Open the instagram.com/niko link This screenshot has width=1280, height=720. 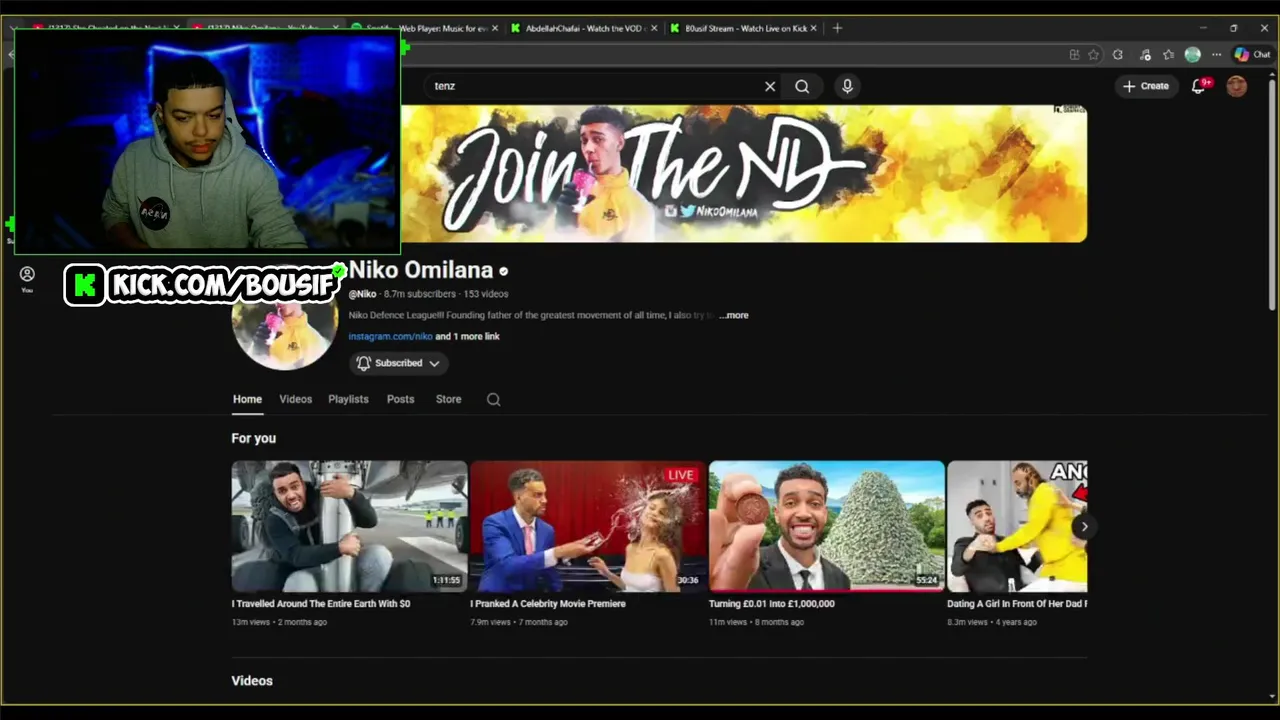(x=390, y=337)
